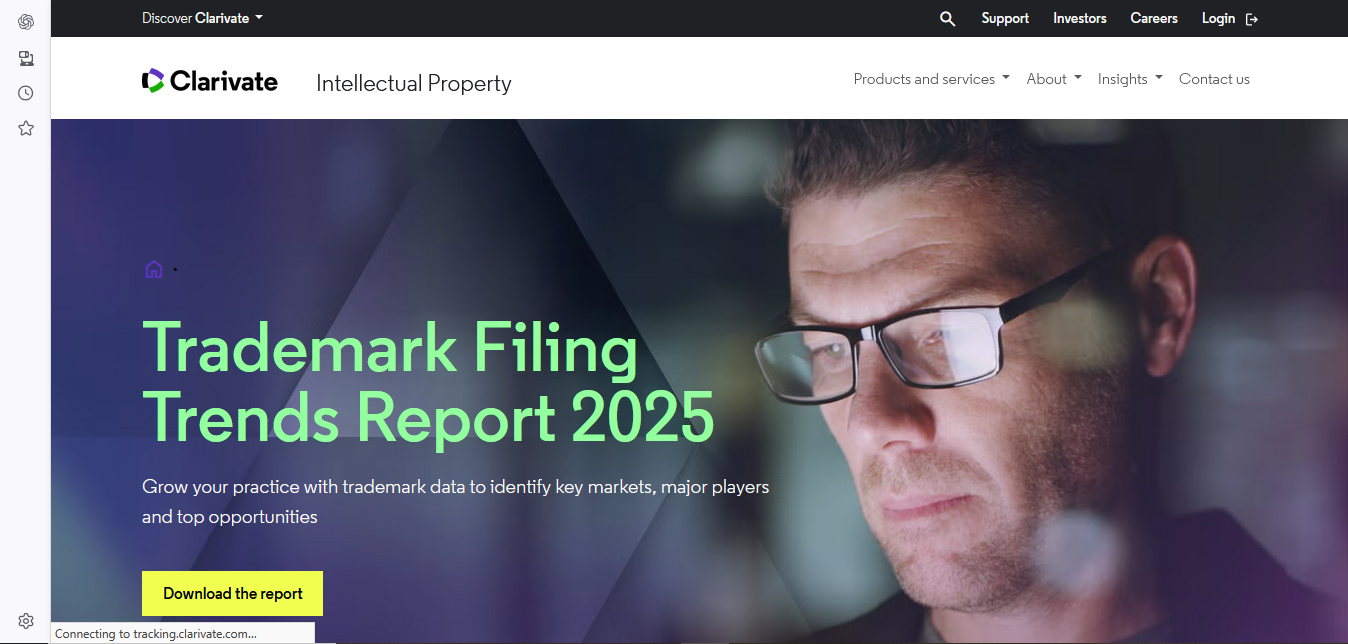Screen dimensions: 1348x644
Task: Click the favorites star sidebar icon
Action: click(x=26, y=128)
